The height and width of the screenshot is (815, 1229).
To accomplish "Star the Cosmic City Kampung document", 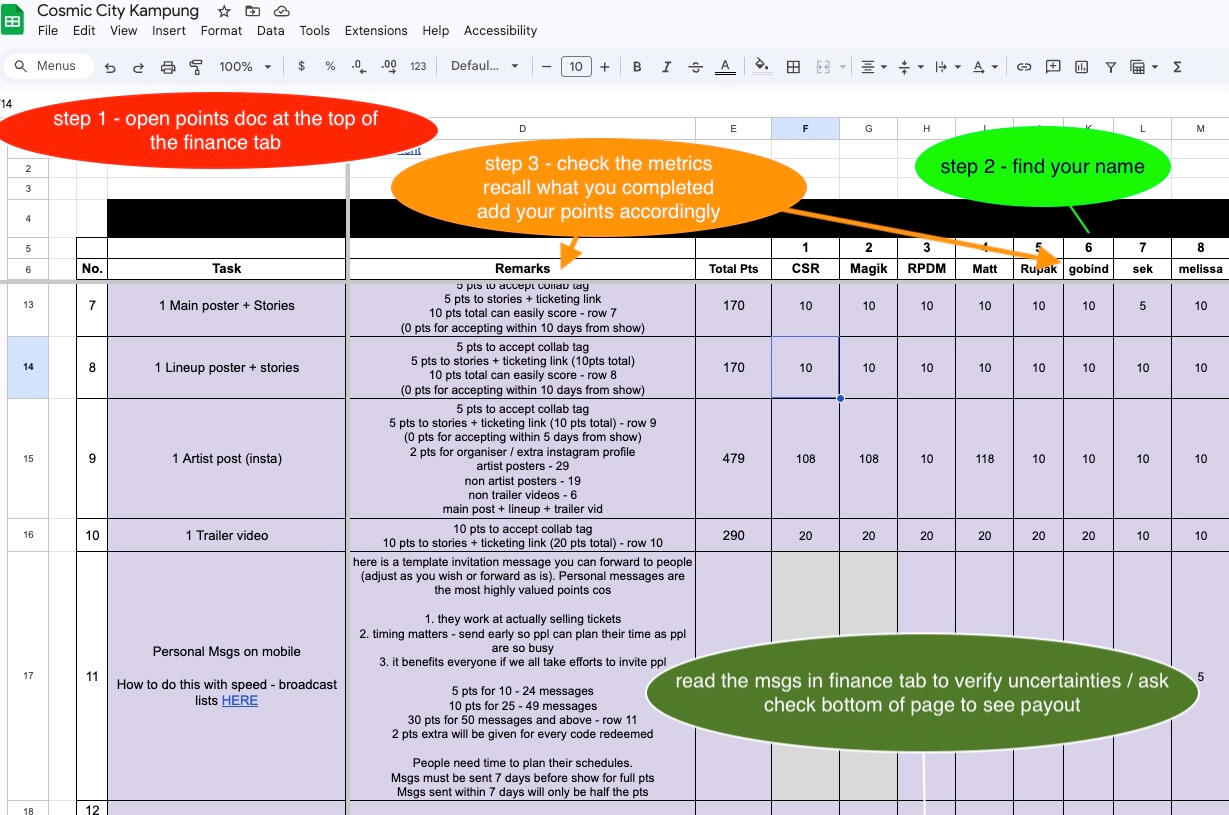I will [224, 11].
